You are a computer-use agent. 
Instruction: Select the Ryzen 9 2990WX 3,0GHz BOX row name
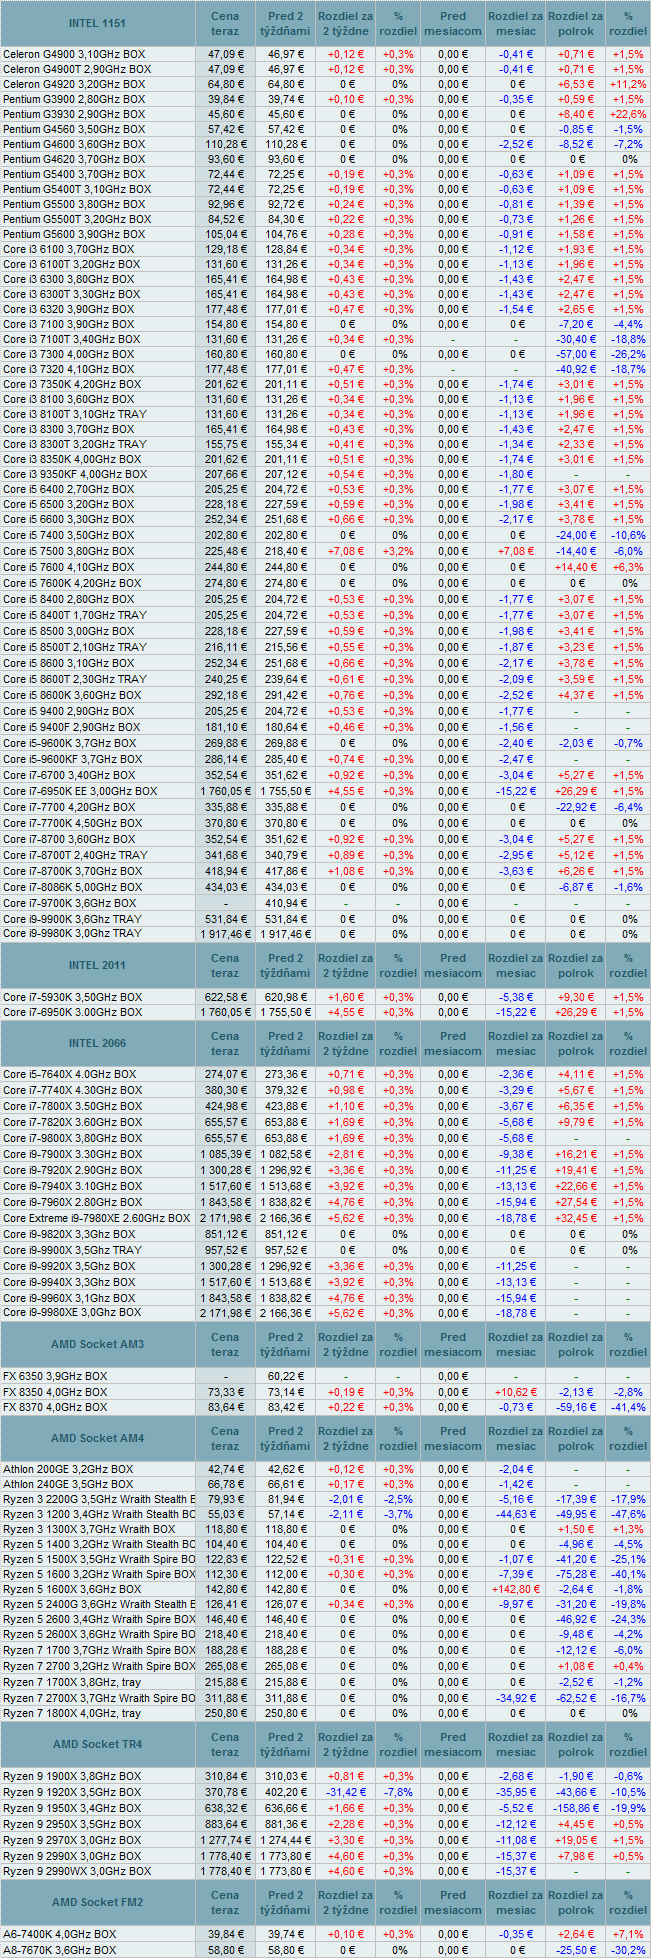pyautogui.click(x=77, y=1871)
